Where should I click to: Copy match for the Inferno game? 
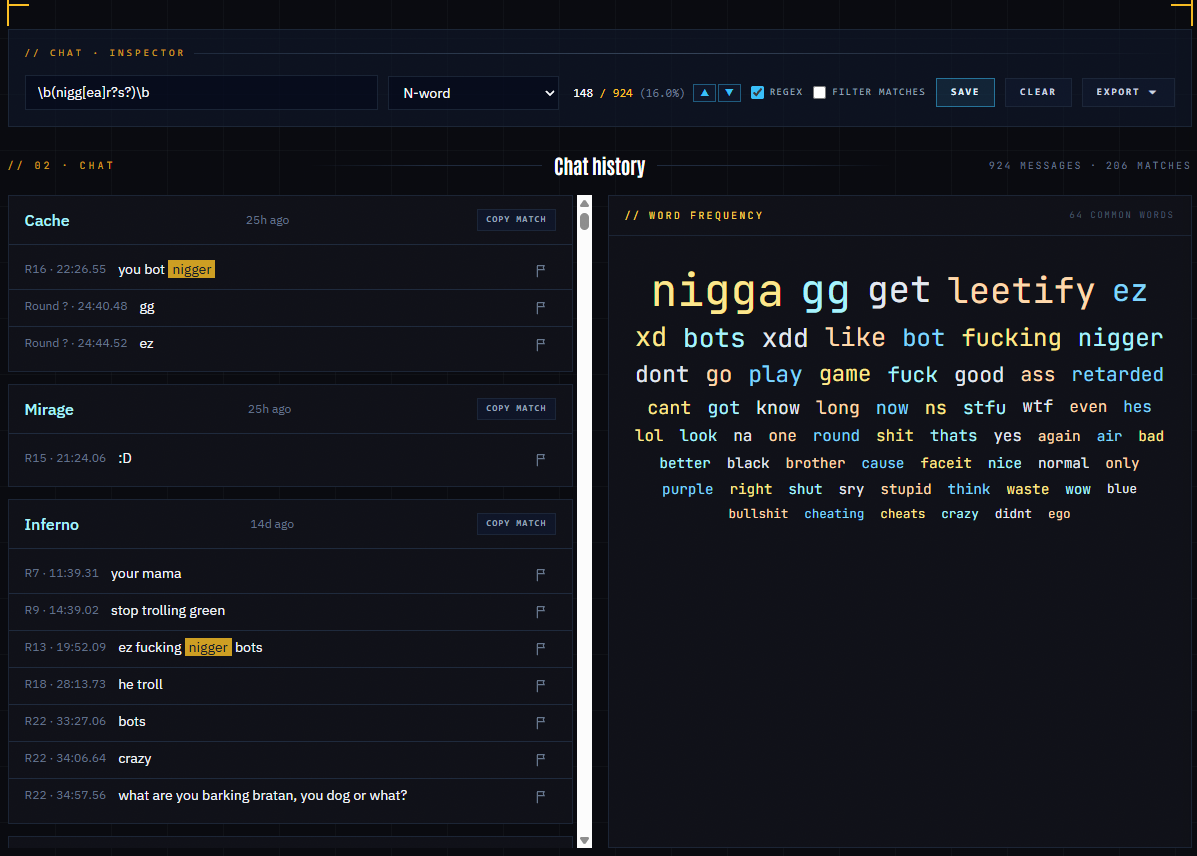[x=516, y=524]
